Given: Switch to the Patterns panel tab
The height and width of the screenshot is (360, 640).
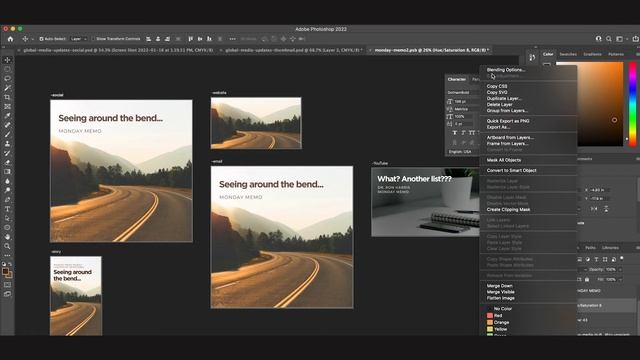Looking at the screenshot, I should click(616, 54).
